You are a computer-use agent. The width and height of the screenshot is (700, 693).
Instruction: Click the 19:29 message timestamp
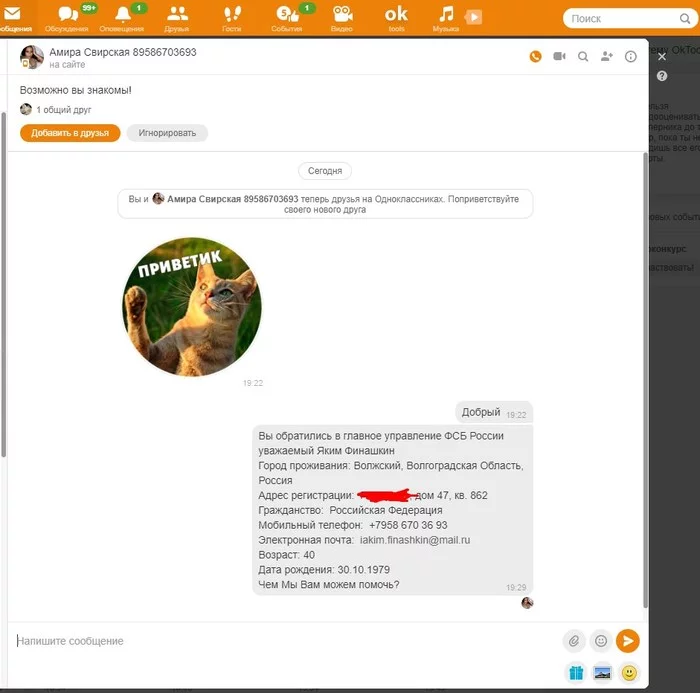click(516, 587)
